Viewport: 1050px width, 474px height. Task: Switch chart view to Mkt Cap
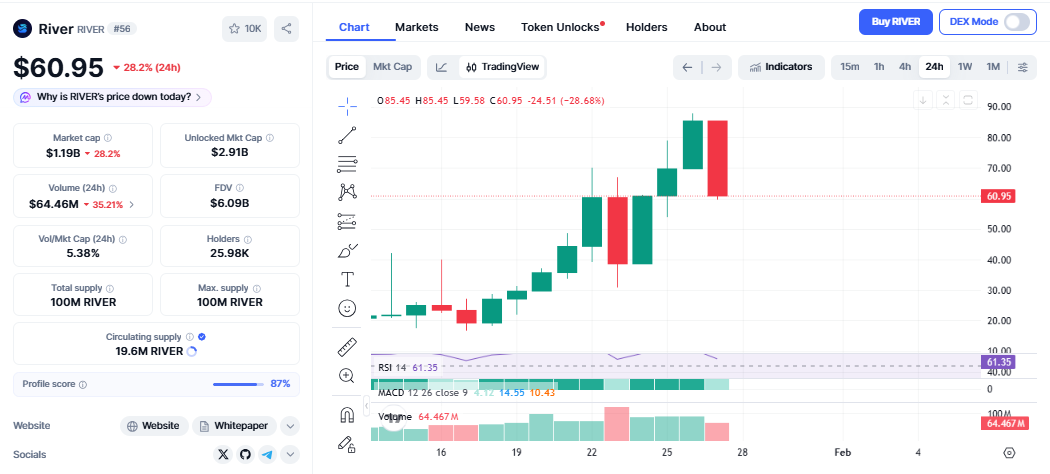click(392, 67)
